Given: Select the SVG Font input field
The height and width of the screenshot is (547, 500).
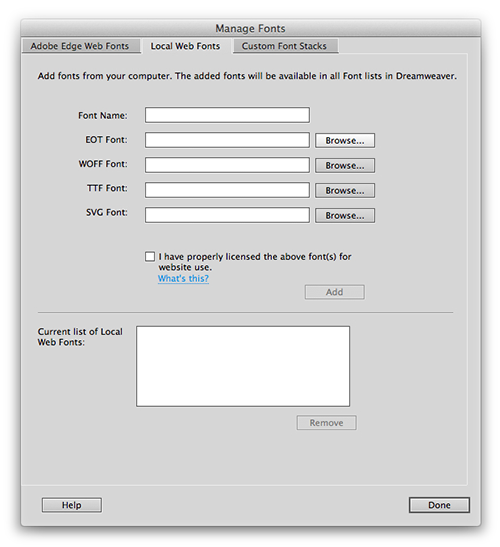Looking at the screenshot, I should 227,215.
